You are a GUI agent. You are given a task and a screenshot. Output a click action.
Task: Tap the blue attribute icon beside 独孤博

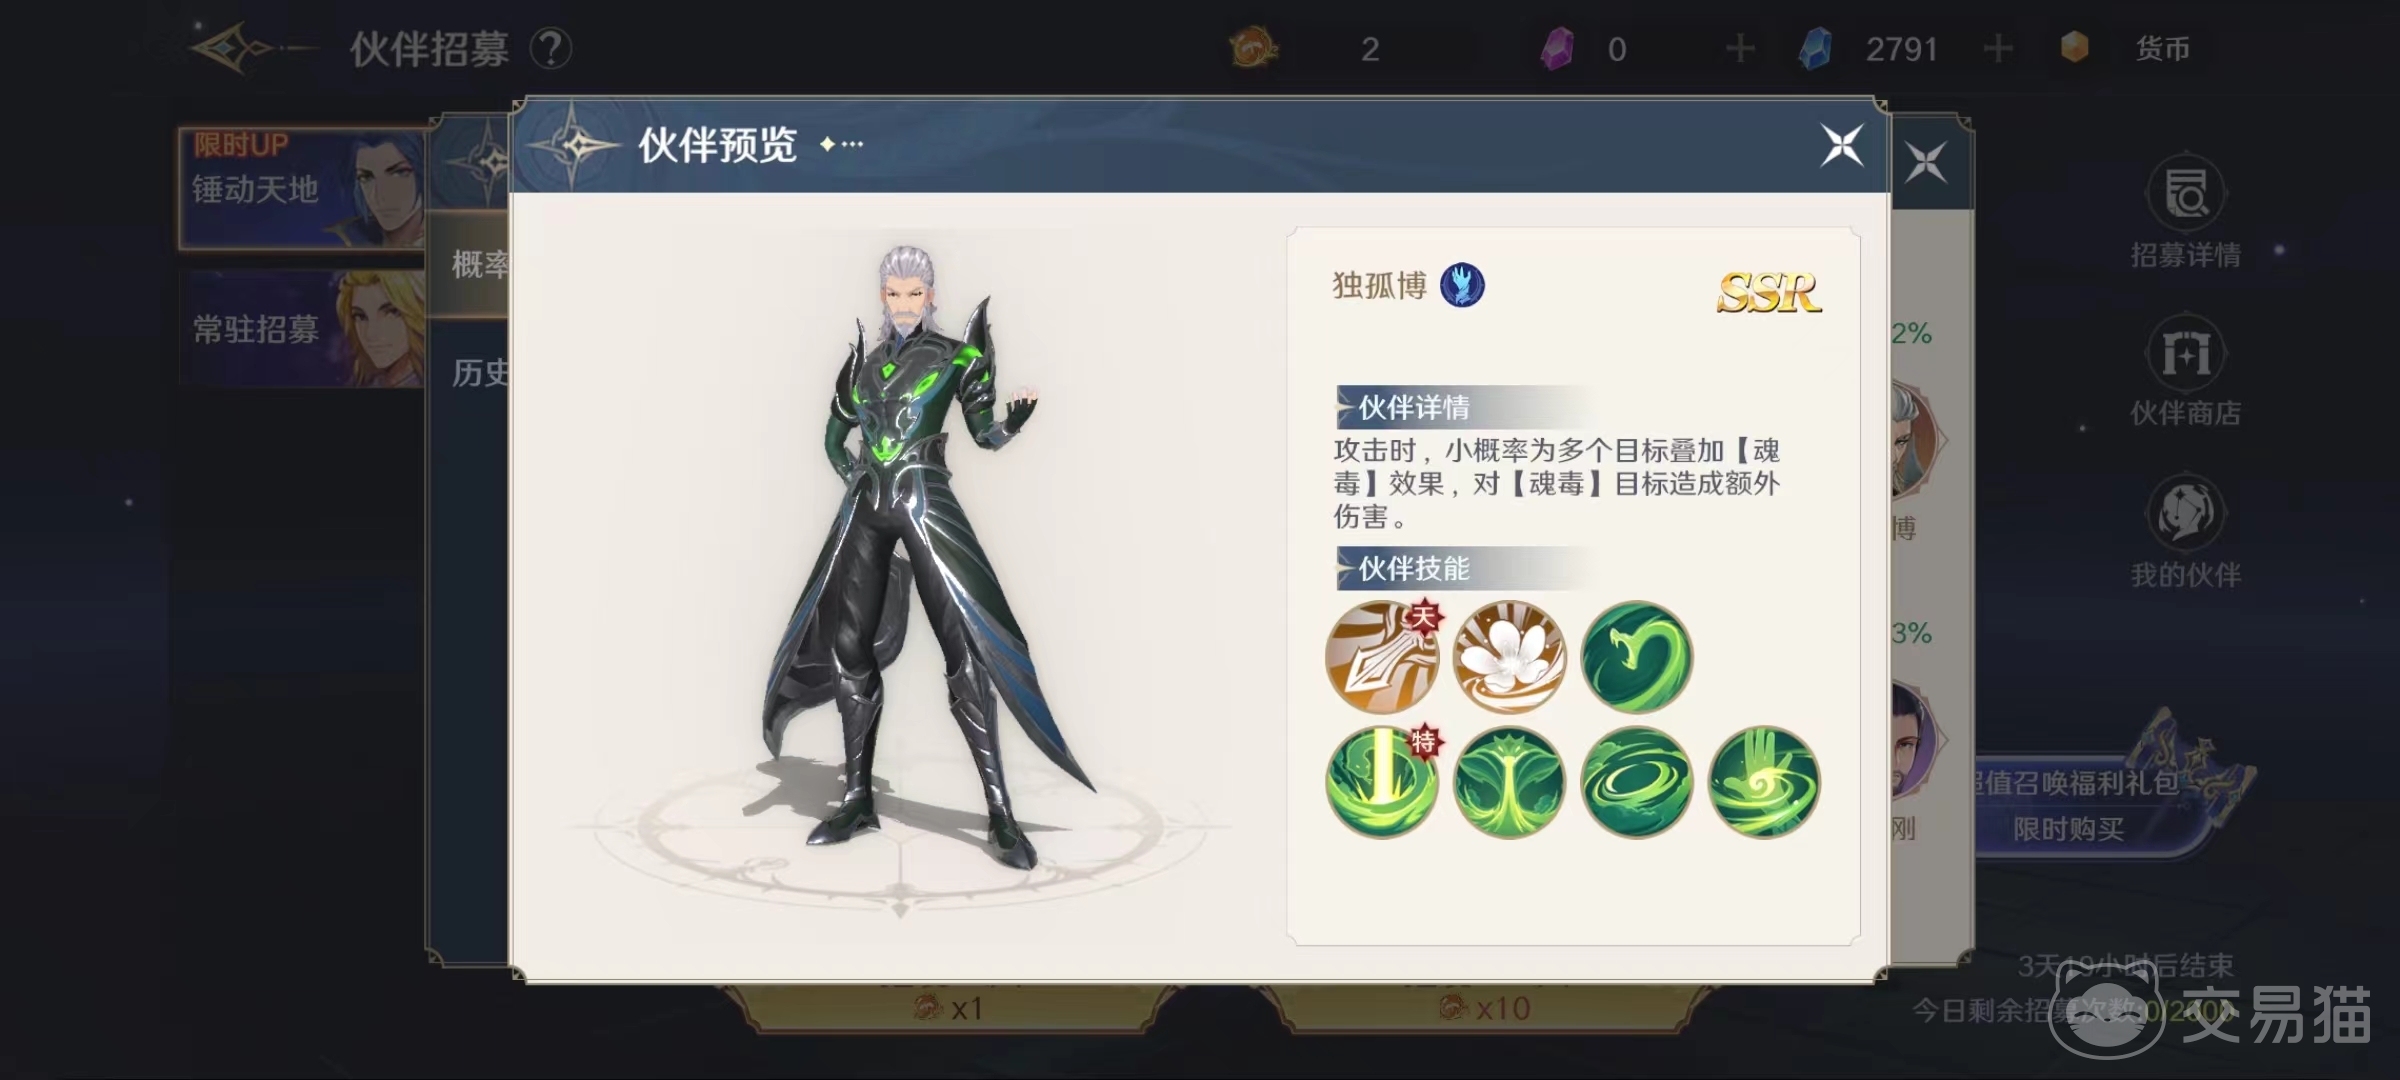coord(1462,285)
